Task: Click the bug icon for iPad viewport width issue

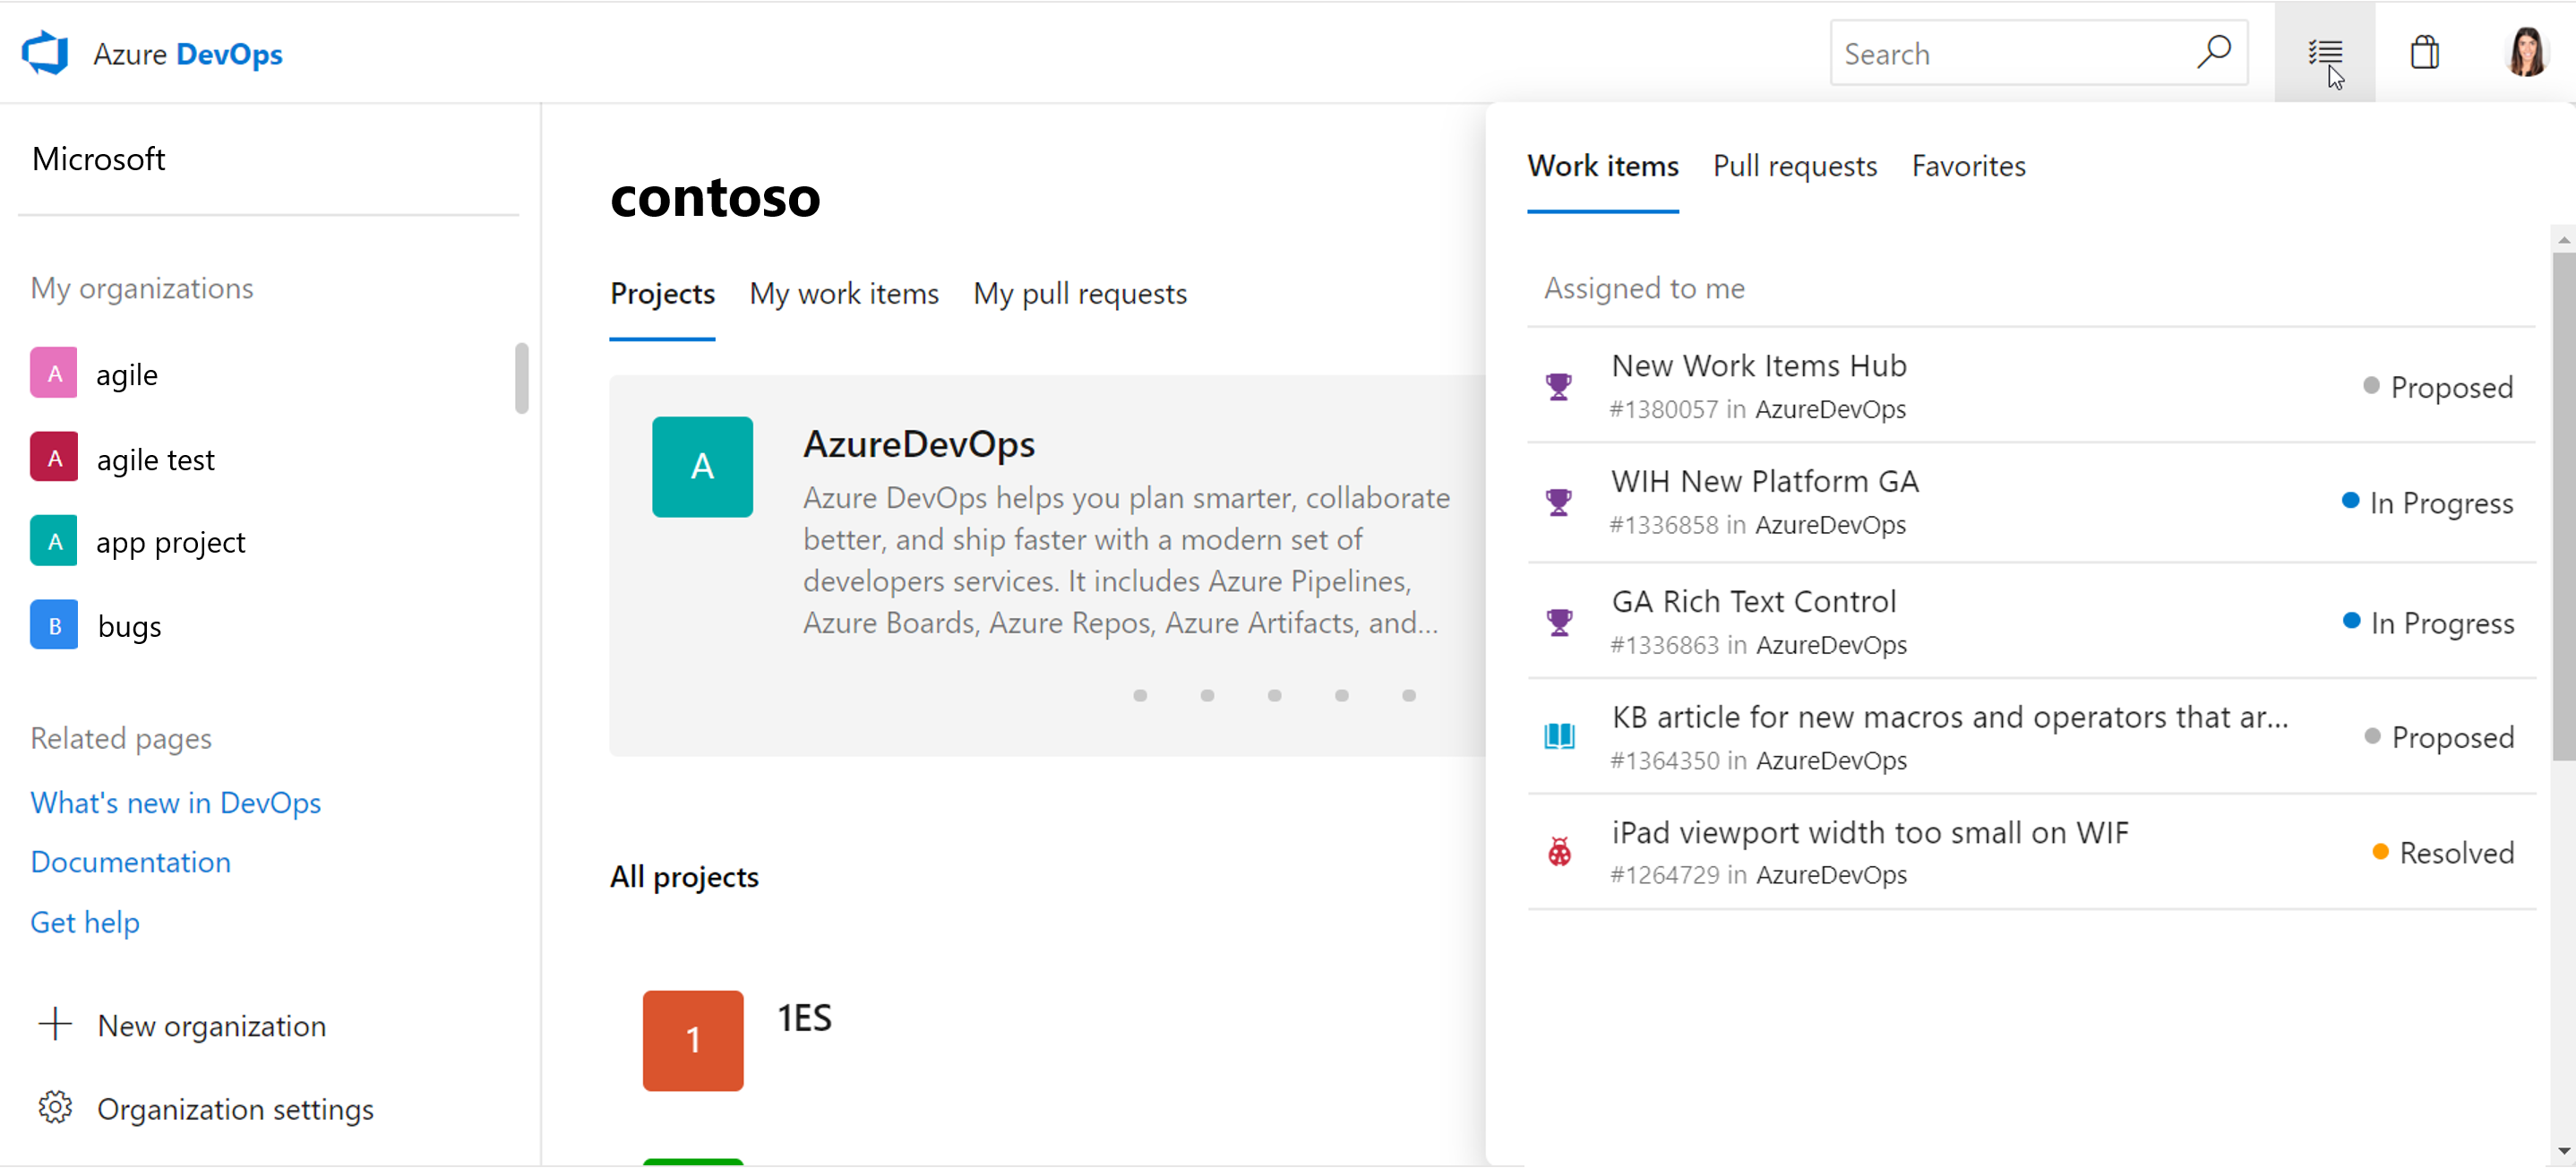Action: [1559, 851]
